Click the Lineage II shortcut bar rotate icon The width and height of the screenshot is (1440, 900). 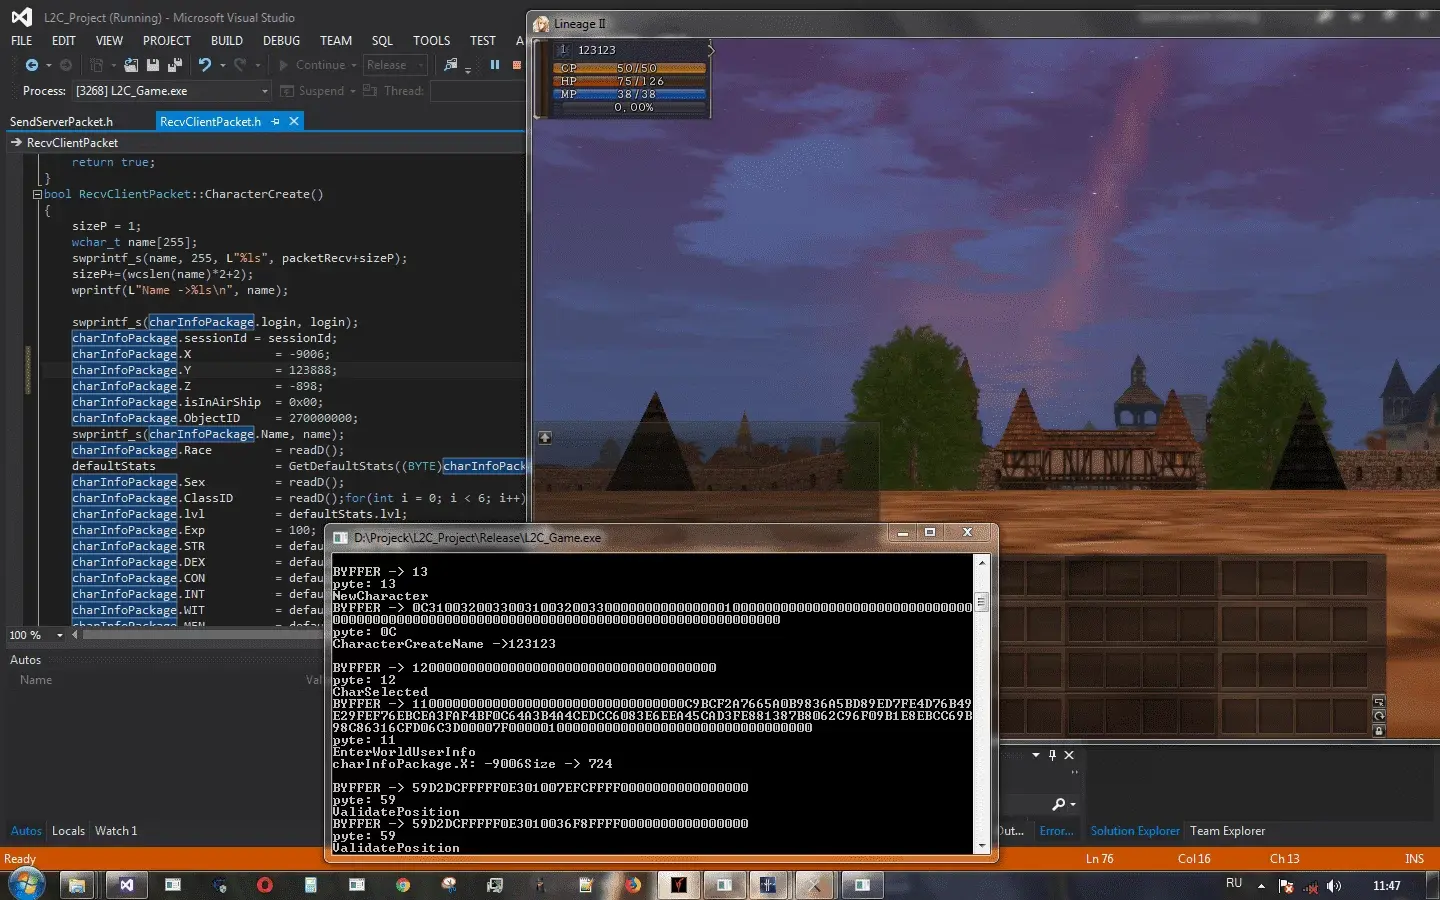[x=1379, y=716]
